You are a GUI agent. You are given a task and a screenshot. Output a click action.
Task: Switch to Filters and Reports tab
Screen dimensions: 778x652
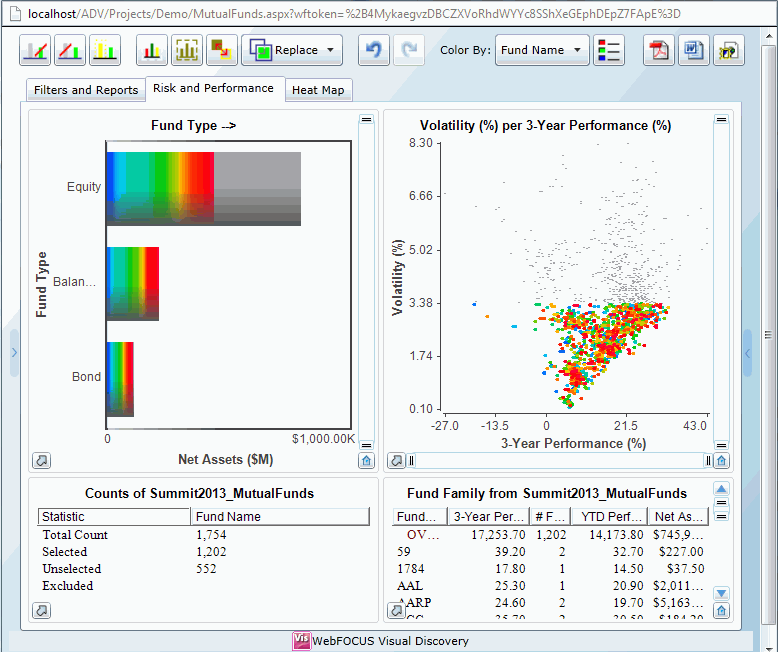coord(86,90)
